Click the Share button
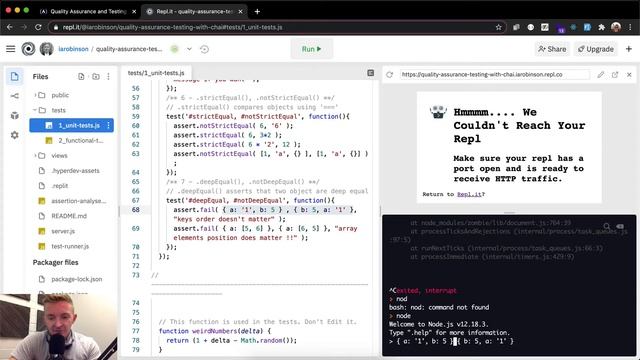 552,49
